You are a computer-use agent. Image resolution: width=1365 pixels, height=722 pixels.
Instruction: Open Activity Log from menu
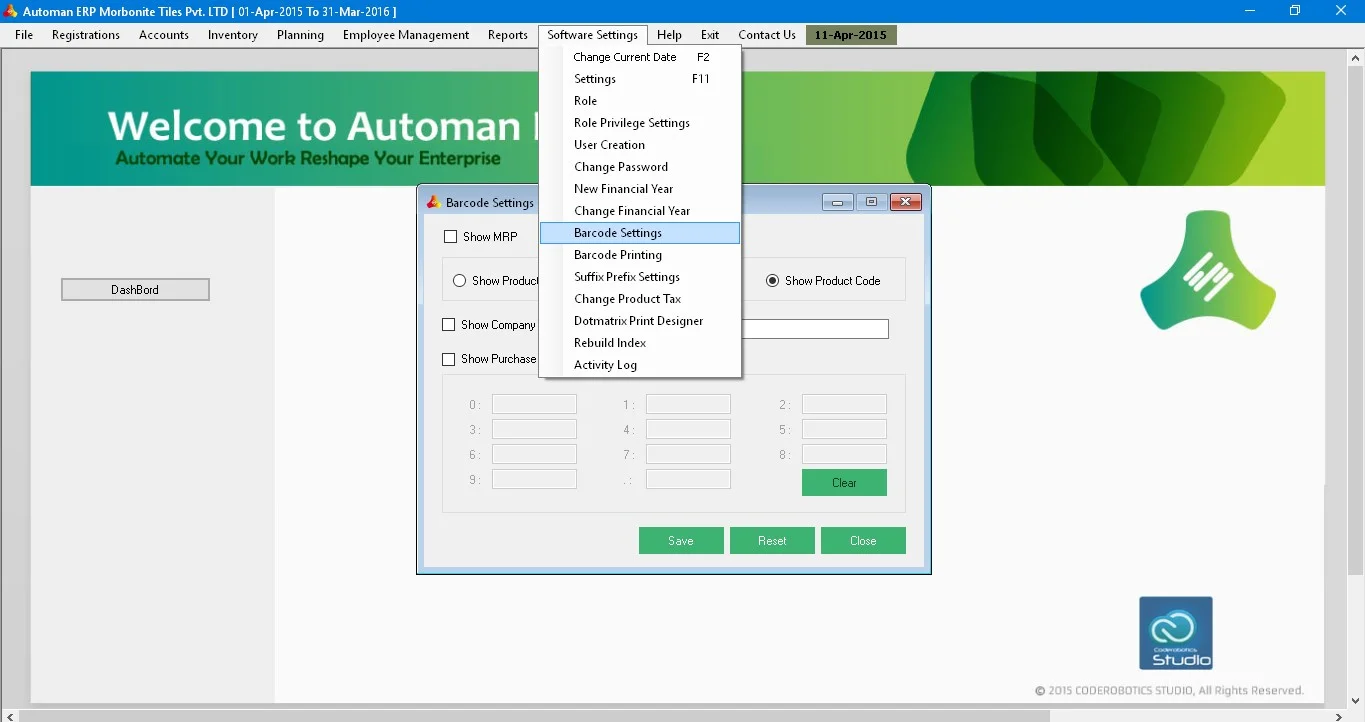click(x=640, y=365)
